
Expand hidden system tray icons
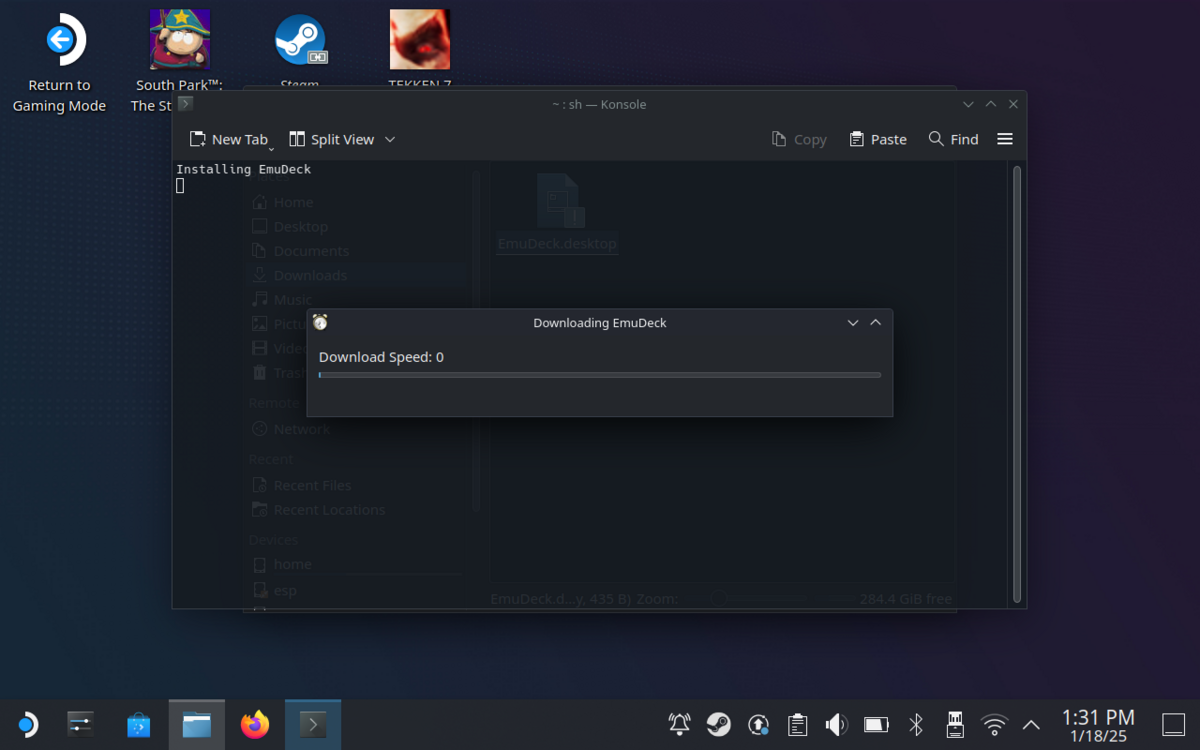point(1031,724)
